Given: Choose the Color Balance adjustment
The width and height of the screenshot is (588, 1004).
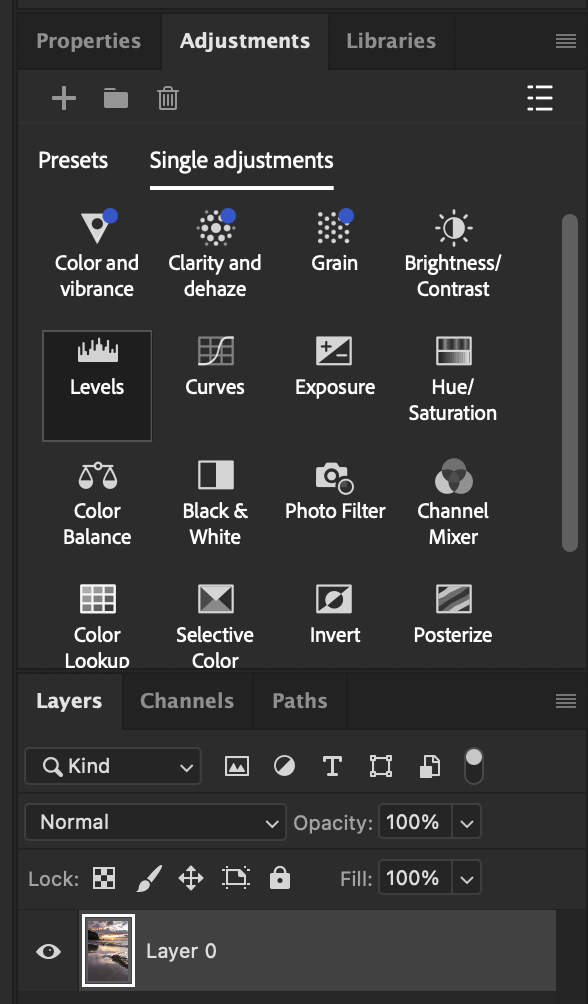Looking at the screenshot, I should tap(97, 502).
